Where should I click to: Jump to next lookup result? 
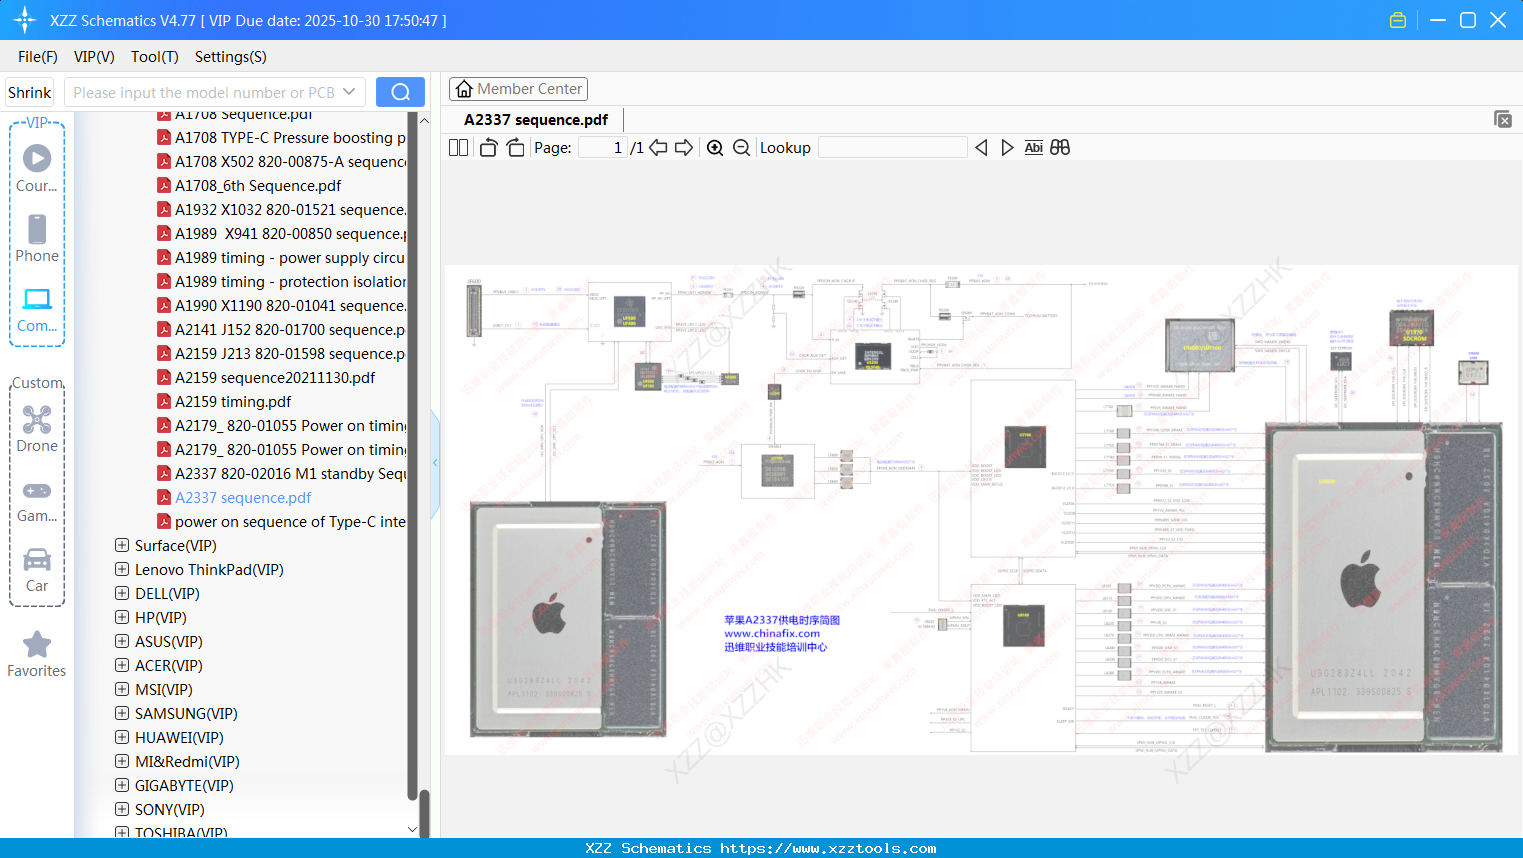(1007, 148)
